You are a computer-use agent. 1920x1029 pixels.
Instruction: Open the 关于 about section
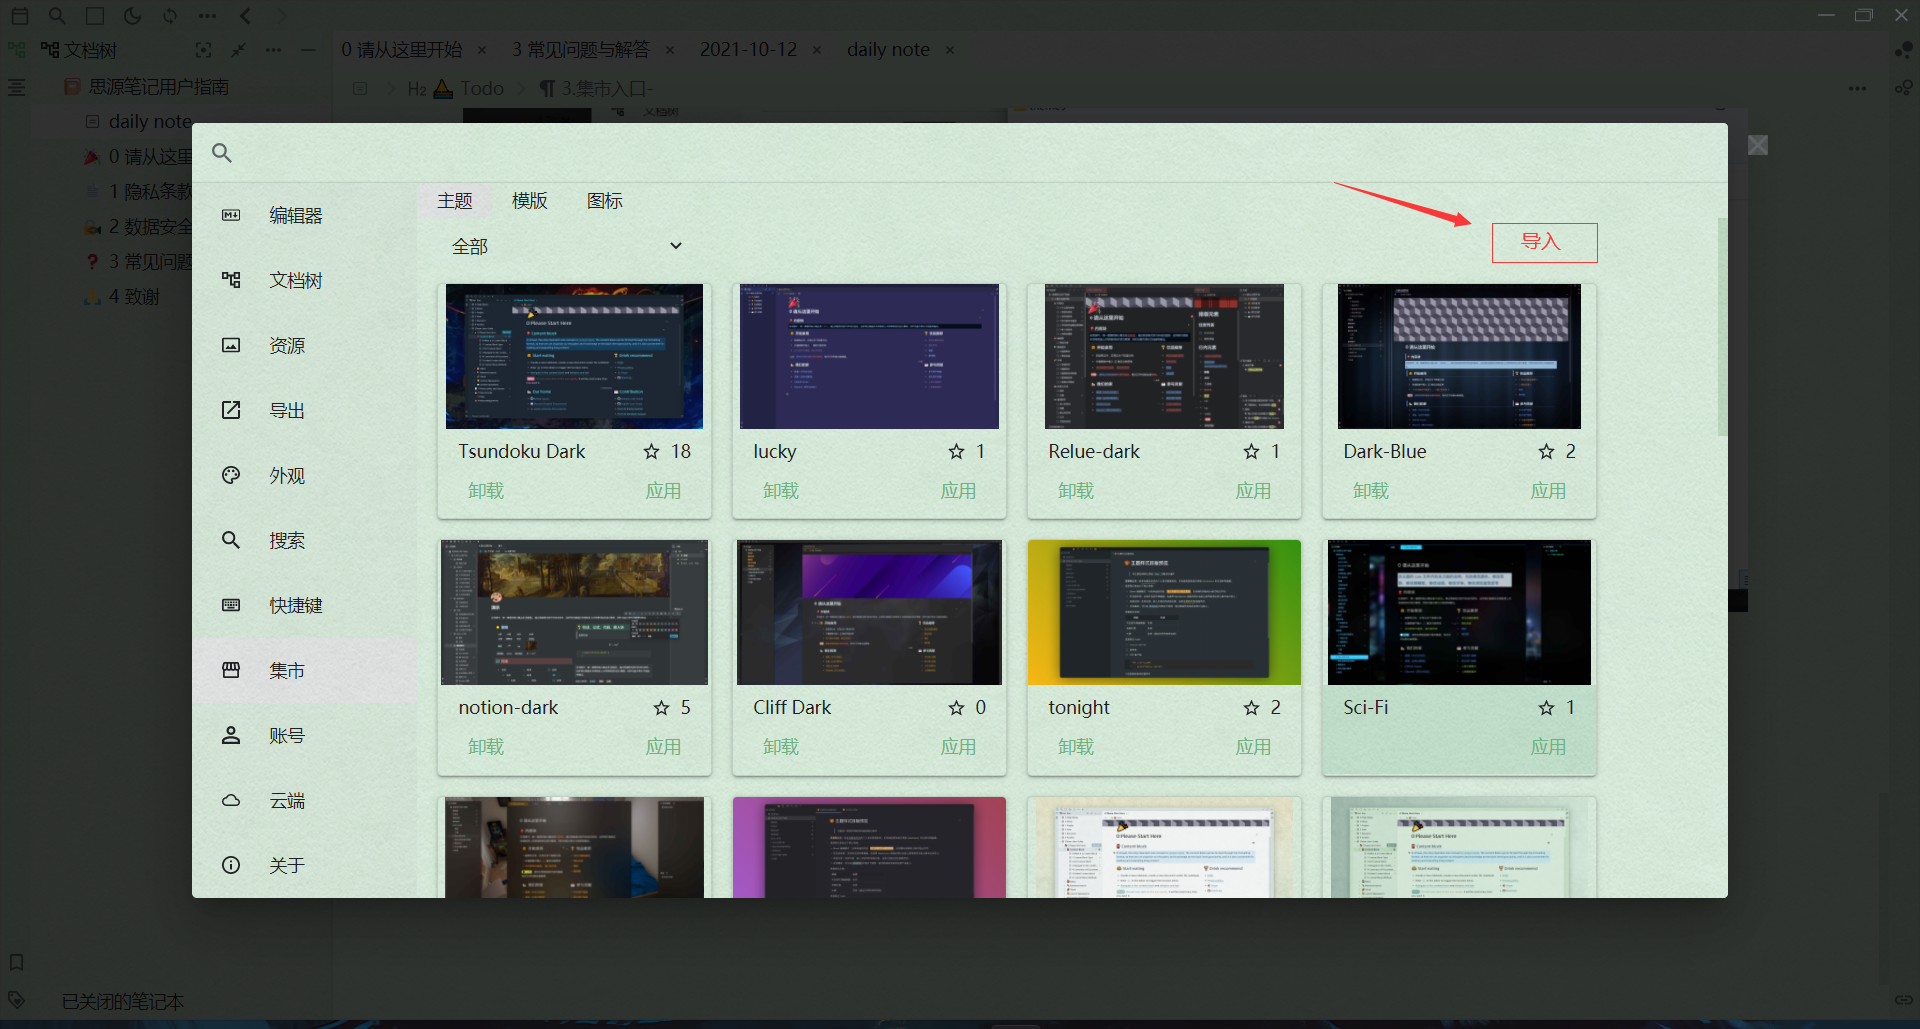pos(286,866)
